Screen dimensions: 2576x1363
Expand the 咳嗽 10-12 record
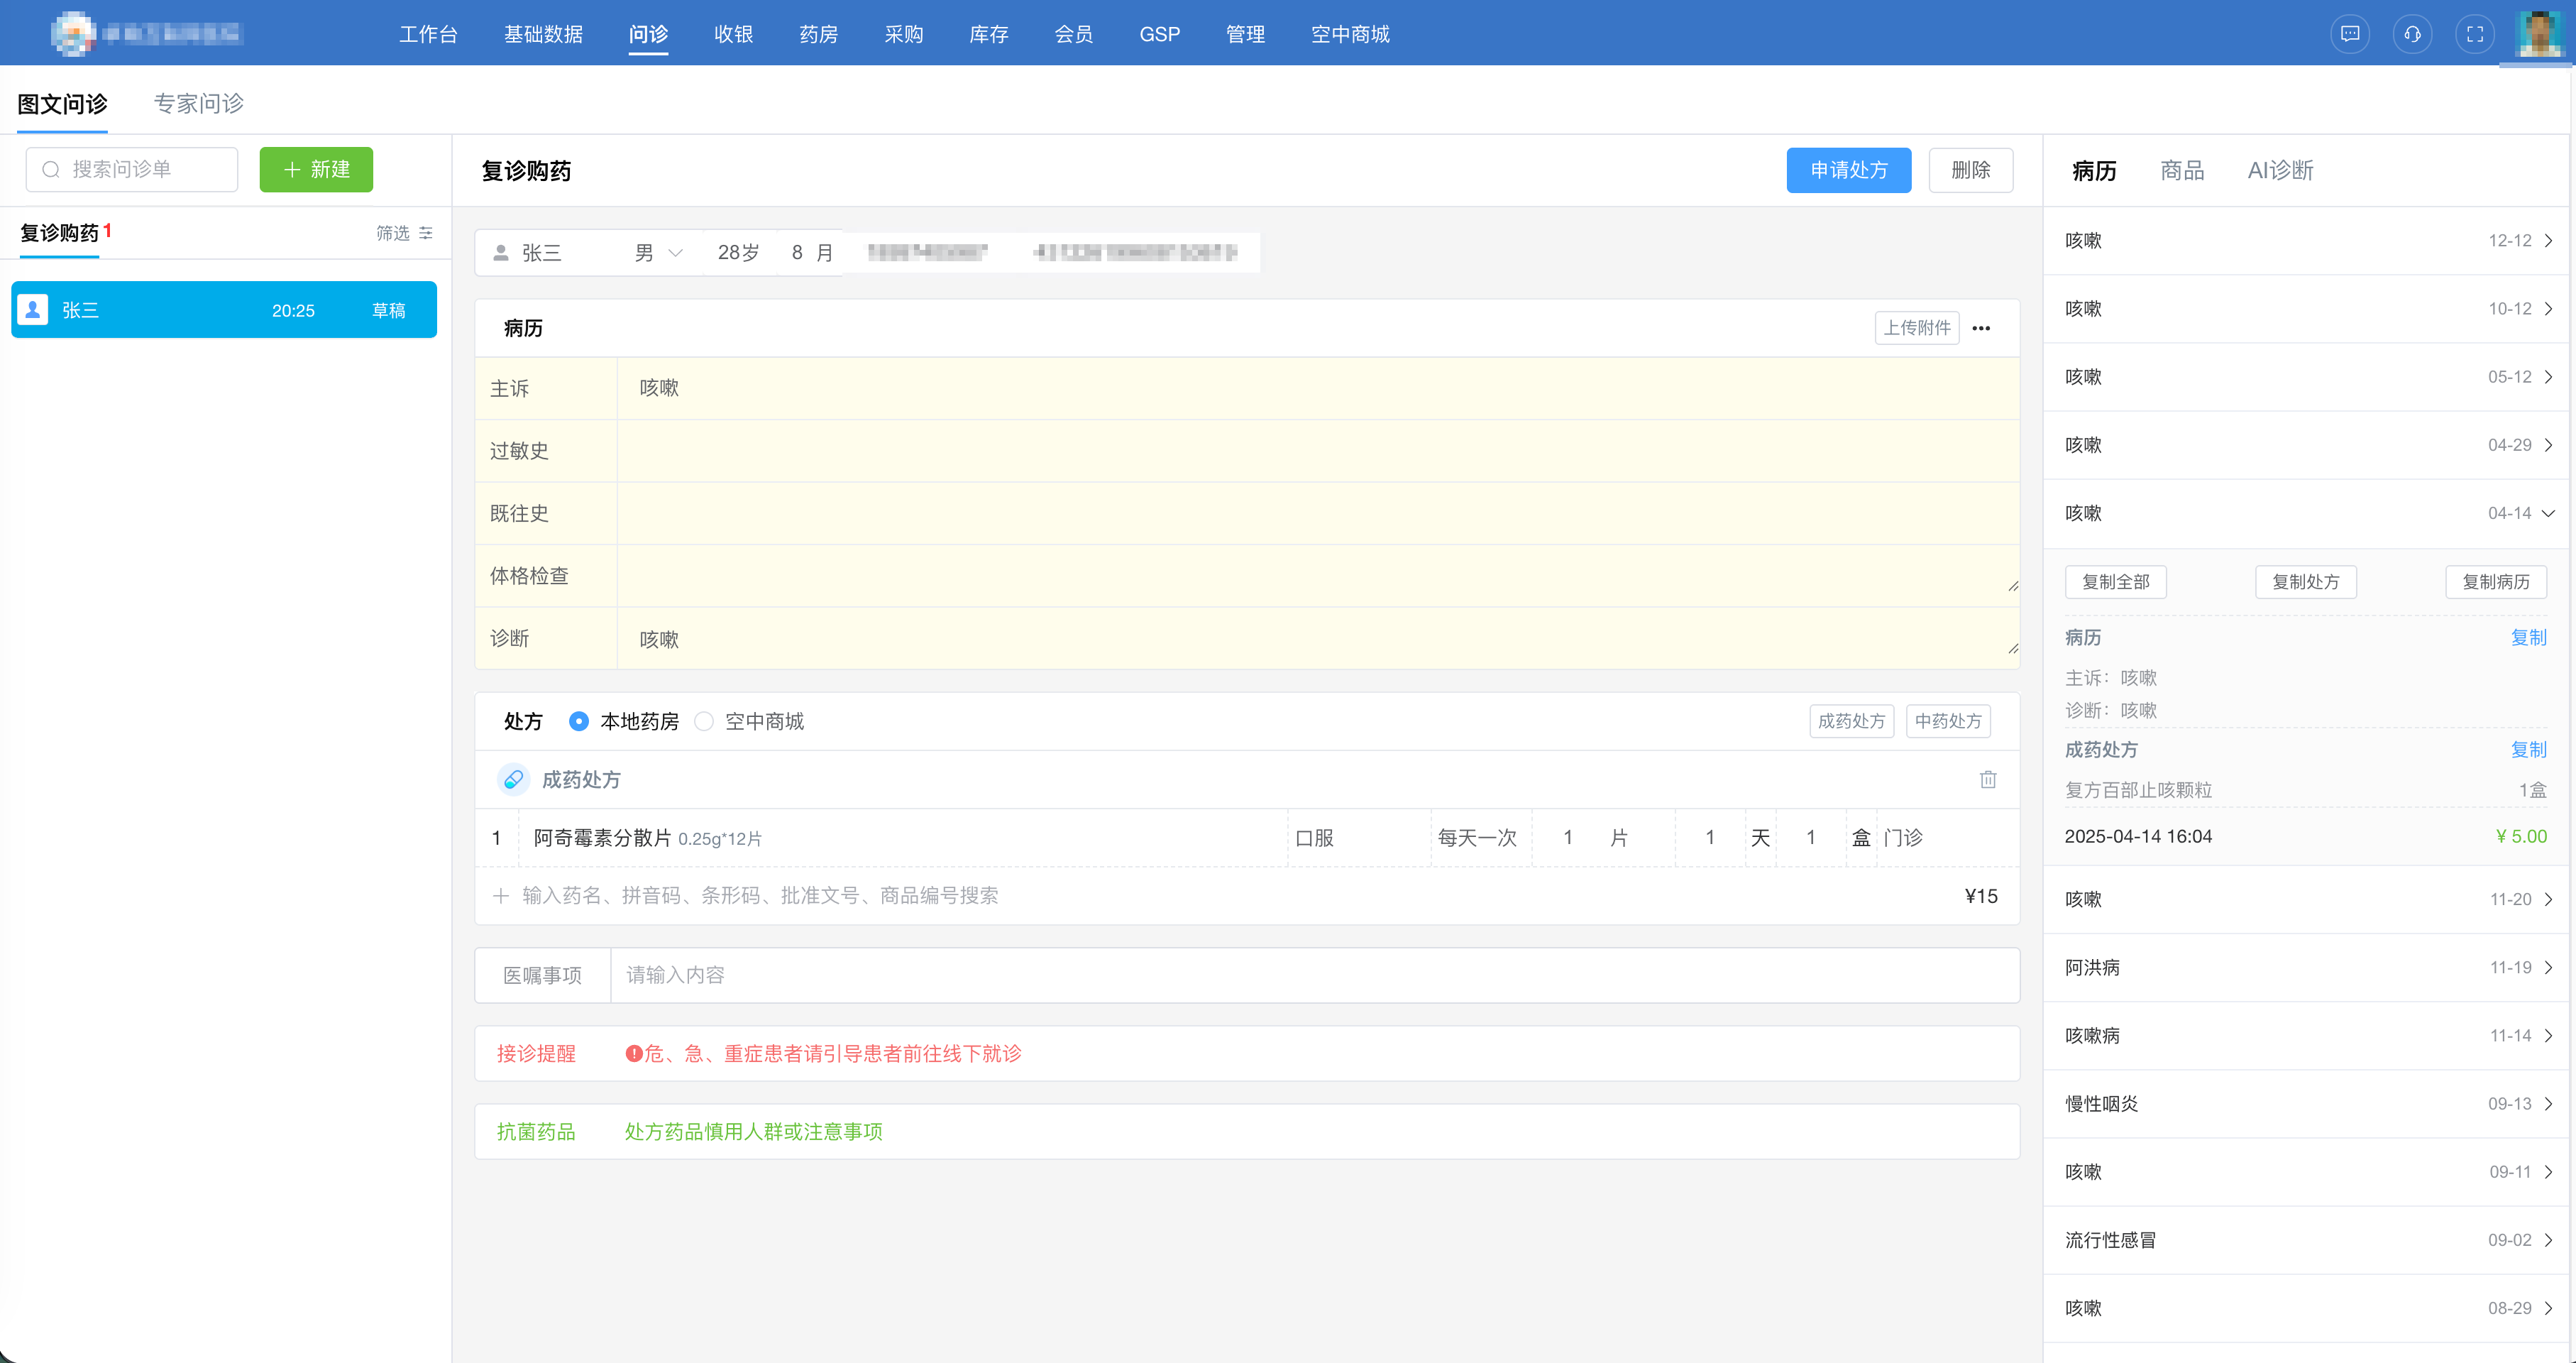(2306, 309)
